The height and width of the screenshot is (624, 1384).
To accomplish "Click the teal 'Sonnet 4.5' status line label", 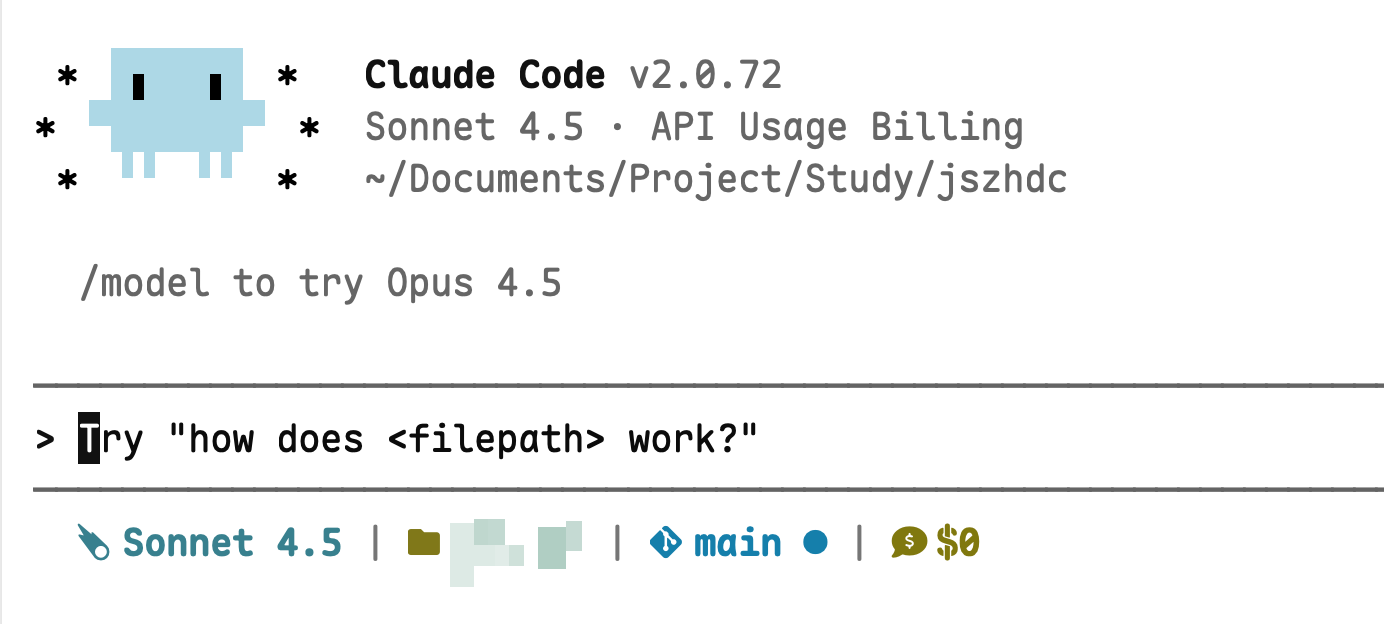I will [x=232, y=543].
